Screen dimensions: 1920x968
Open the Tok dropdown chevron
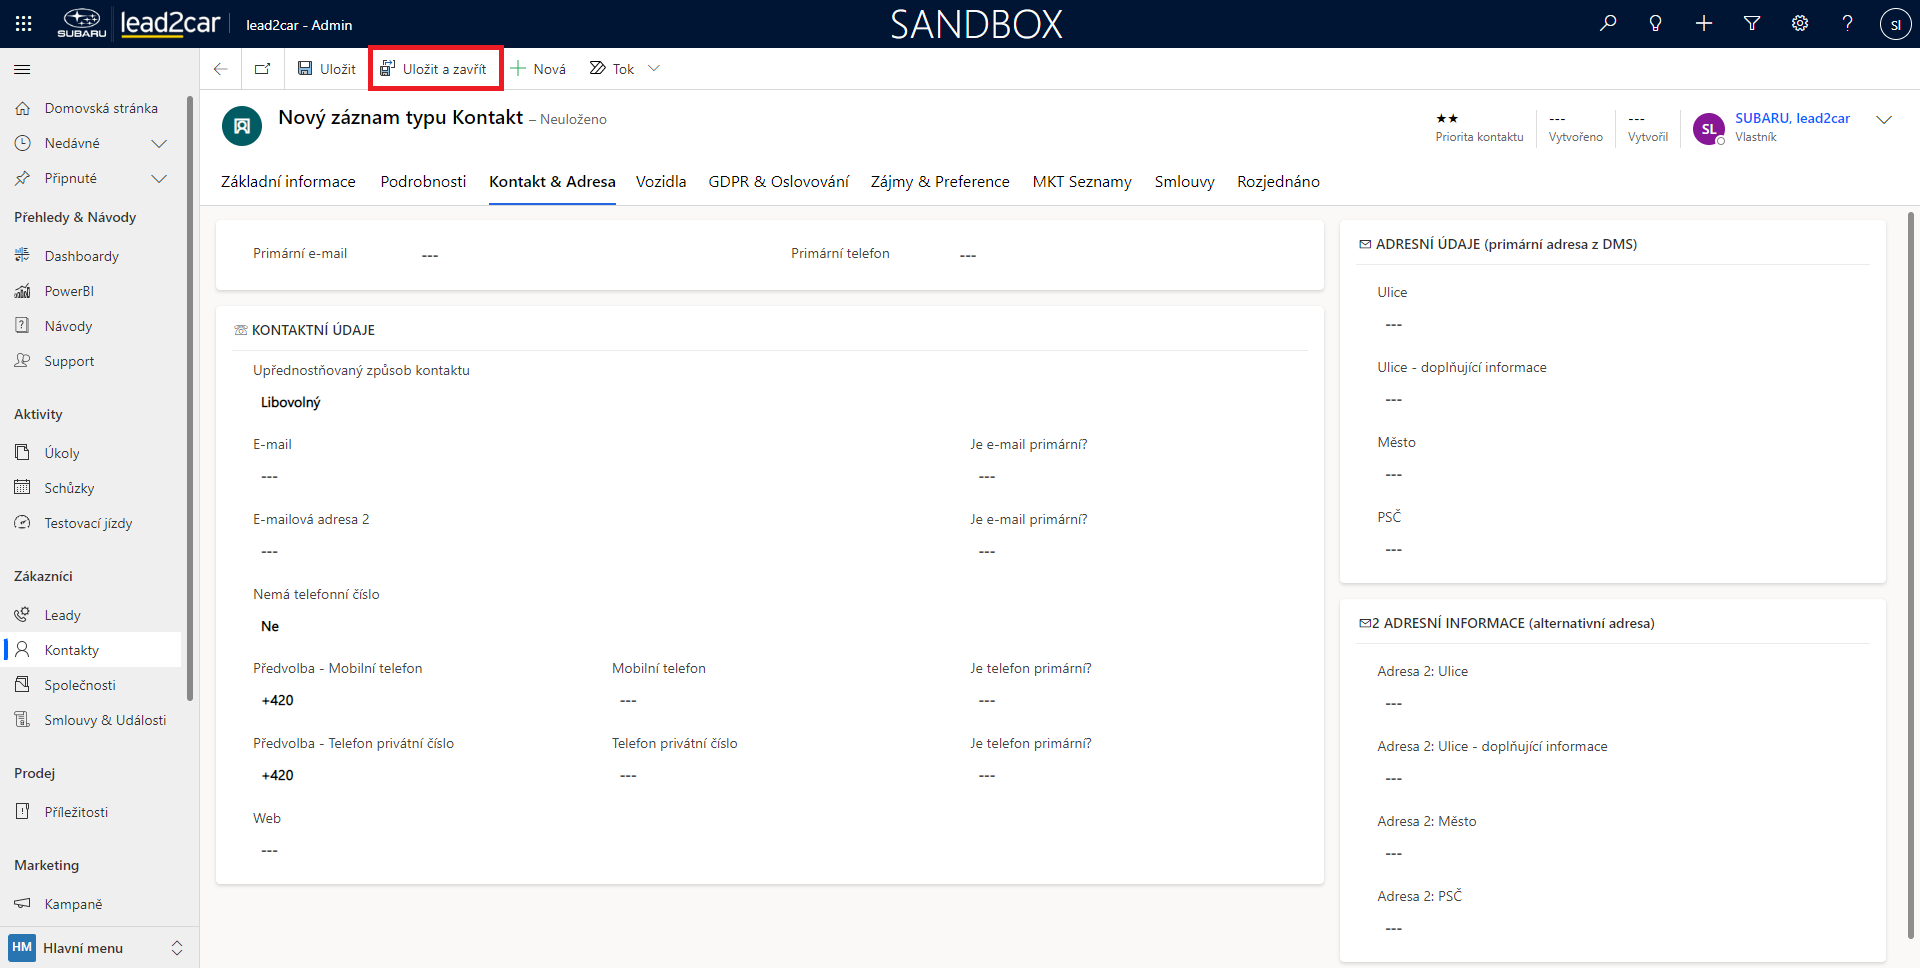click(654, 69)
